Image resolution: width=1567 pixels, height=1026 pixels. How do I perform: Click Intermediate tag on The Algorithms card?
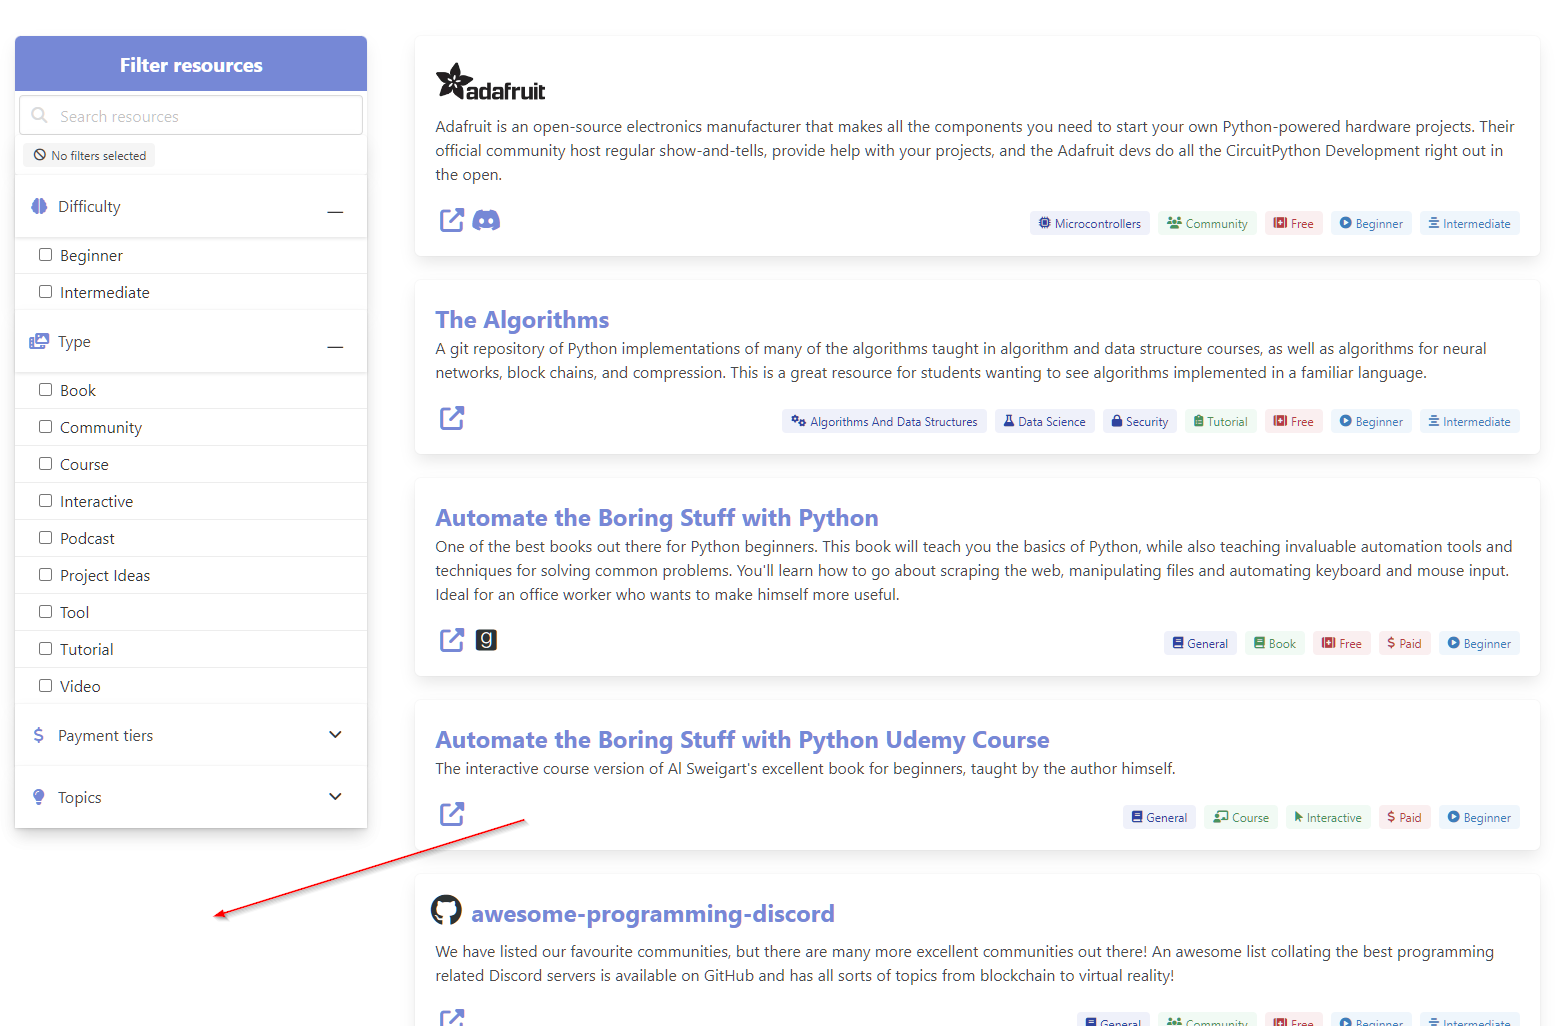pos(1469,421)
